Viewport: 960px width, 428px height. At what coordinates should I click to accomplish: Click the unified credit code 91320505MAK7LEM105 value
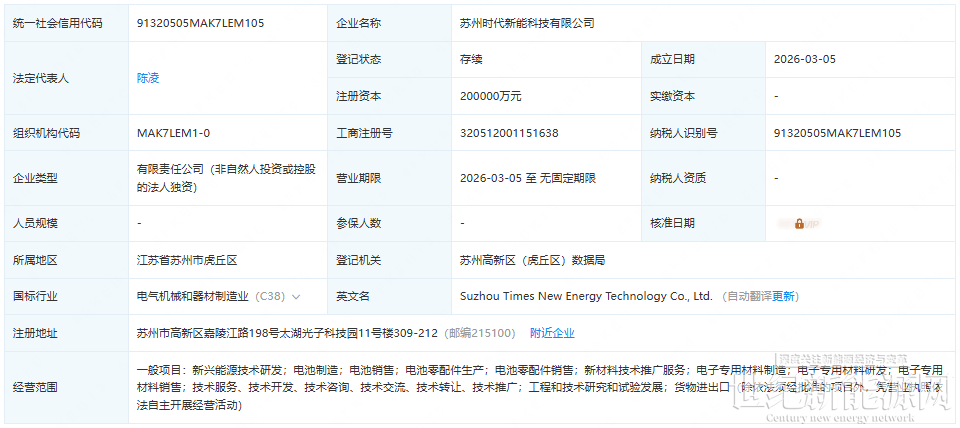[x=202, y=22]
